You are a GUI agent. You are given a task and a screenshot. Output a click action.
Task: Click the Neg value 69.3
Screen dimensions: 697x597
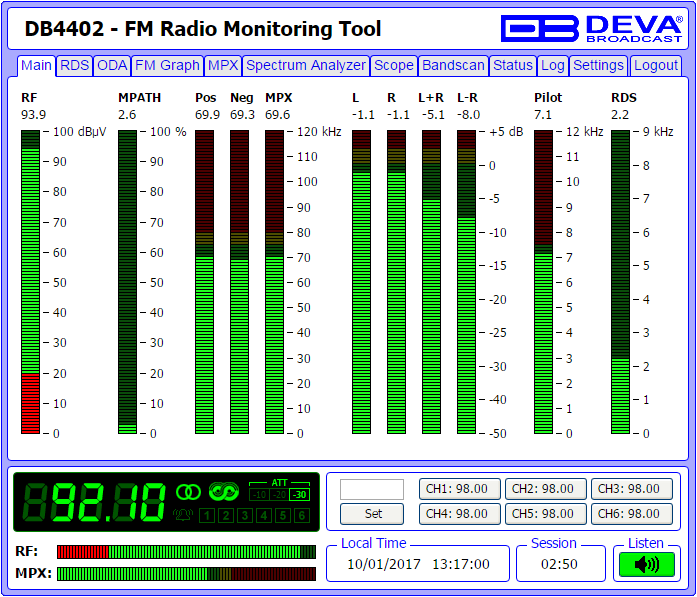242,115
